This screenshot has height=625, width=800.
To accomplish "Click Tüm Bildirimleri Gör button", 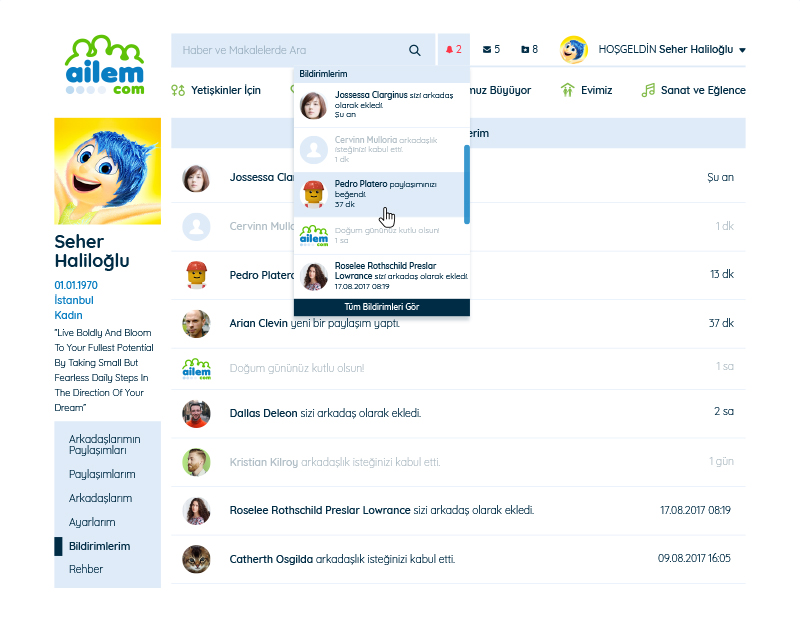I will click(381, 307).
